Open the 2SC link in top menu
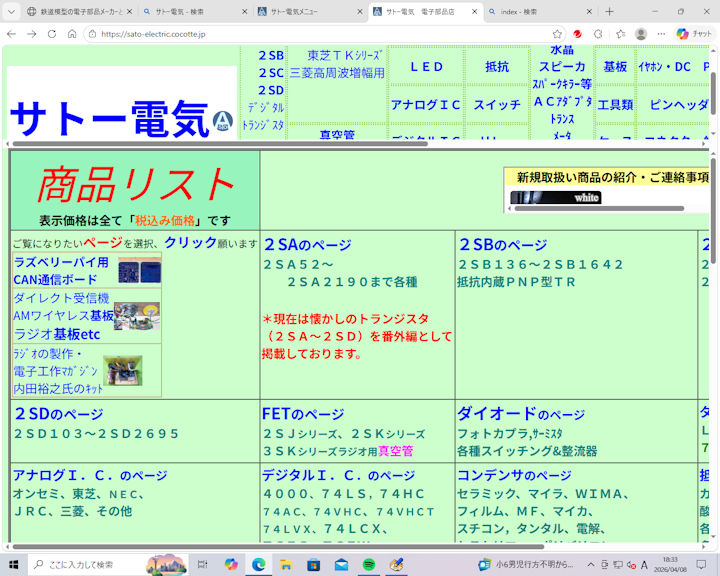 (x=271, y=73)
